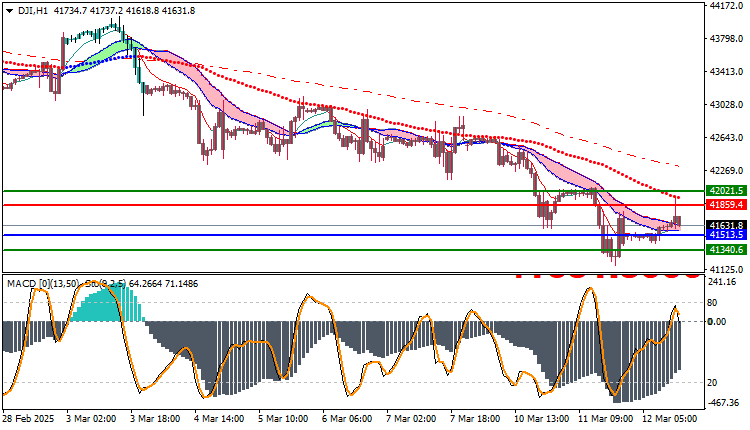This screenshot has height=430, width=750.
Task: Open the chart dropdown triangle beside DJI,H1
Action: tap(10, 11)
